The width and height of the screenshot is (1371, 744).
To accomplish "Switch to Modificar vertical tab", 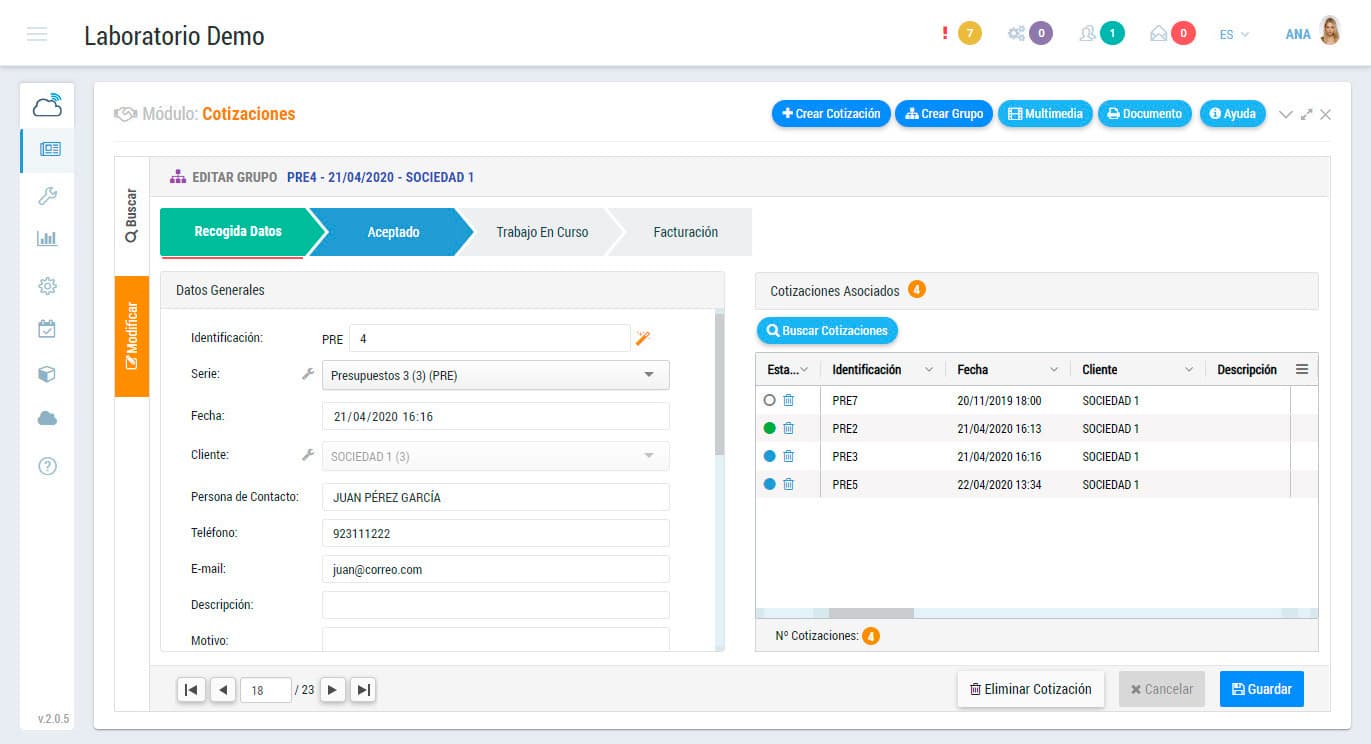I will 132,336.
